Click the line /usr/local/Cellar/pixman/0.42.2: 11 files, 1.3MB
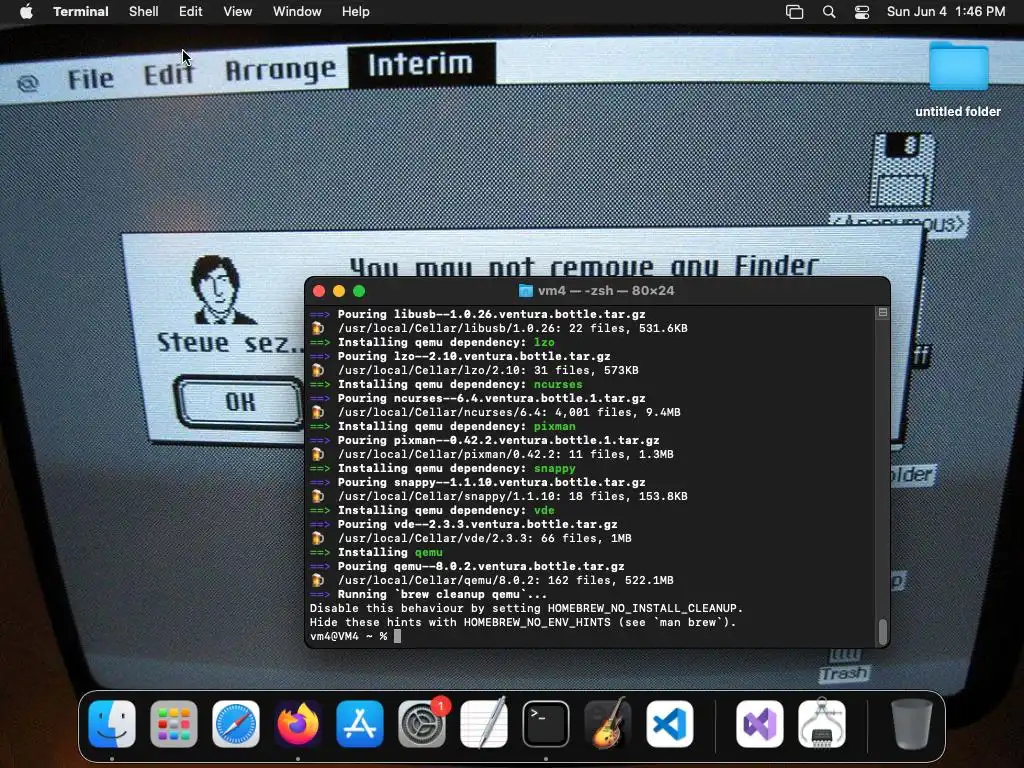This screenshot has height=768, width=1024. point(505,455)
